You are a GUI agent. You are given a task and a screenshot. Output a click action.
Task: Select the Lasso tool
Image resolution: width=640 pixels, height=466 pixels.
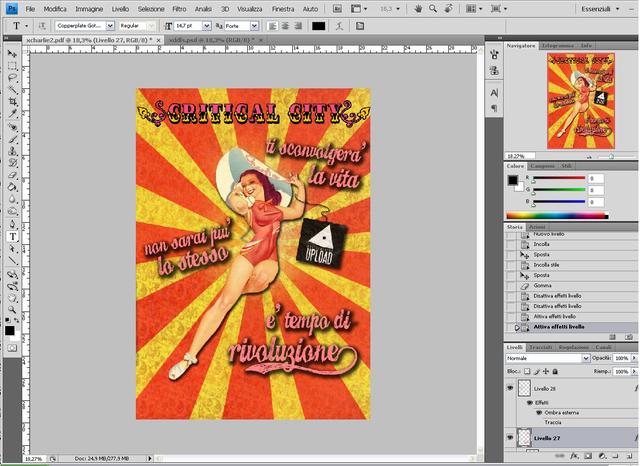click(x=12, y=78)
